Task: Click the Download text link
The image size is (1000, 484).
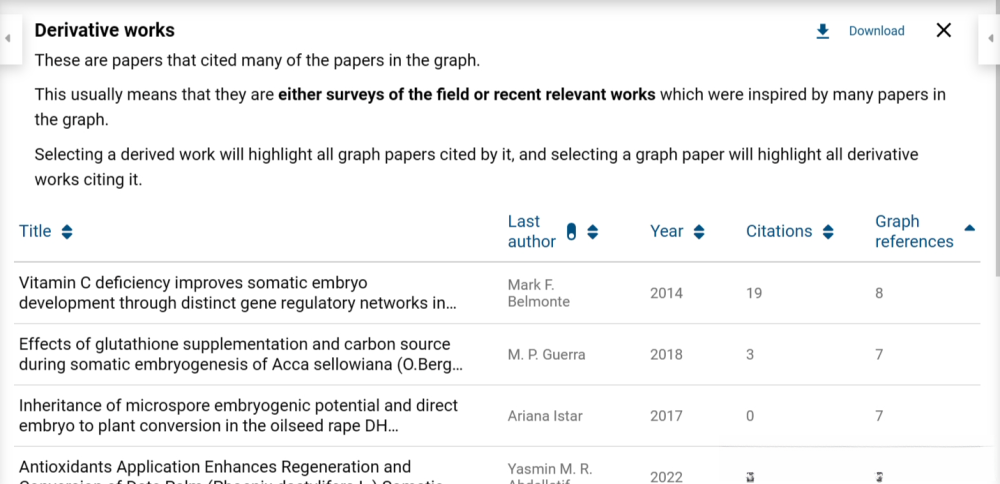Action: (876, 31)
